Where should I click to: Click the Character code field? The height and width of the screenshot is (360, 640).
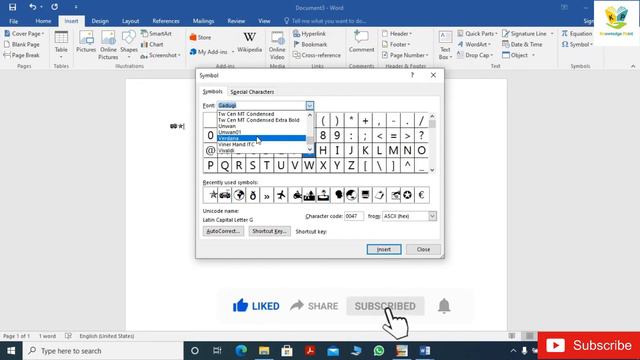pos(354,216)
